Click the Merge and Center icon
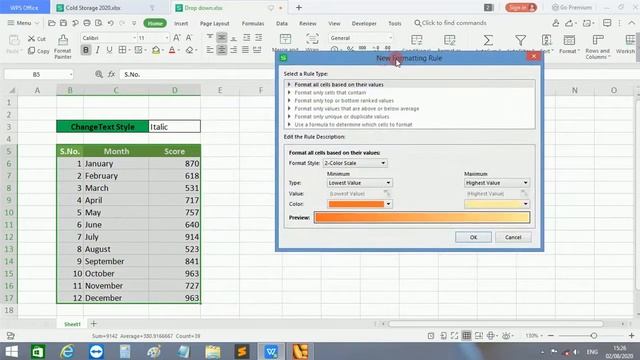This screenshot has height=360, width=640. [285, 40]
